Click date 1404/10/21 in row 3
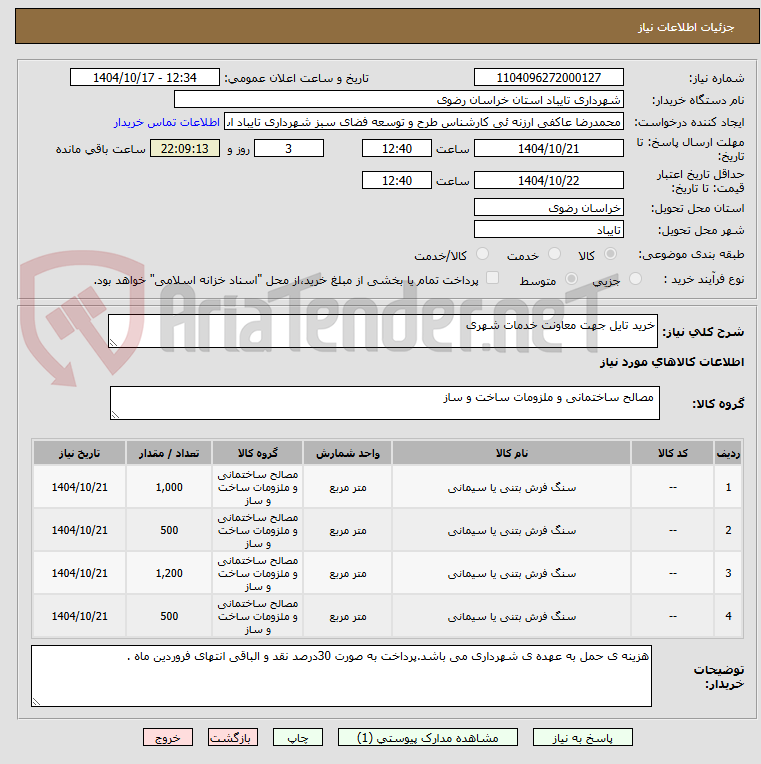 (79, 573)
